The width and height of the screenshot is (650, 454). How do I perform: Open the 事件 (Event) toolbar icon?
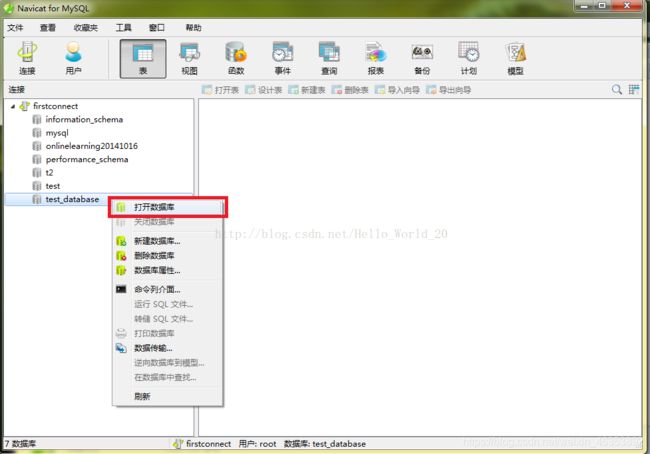pyautogui.click(x=283, y=58)
